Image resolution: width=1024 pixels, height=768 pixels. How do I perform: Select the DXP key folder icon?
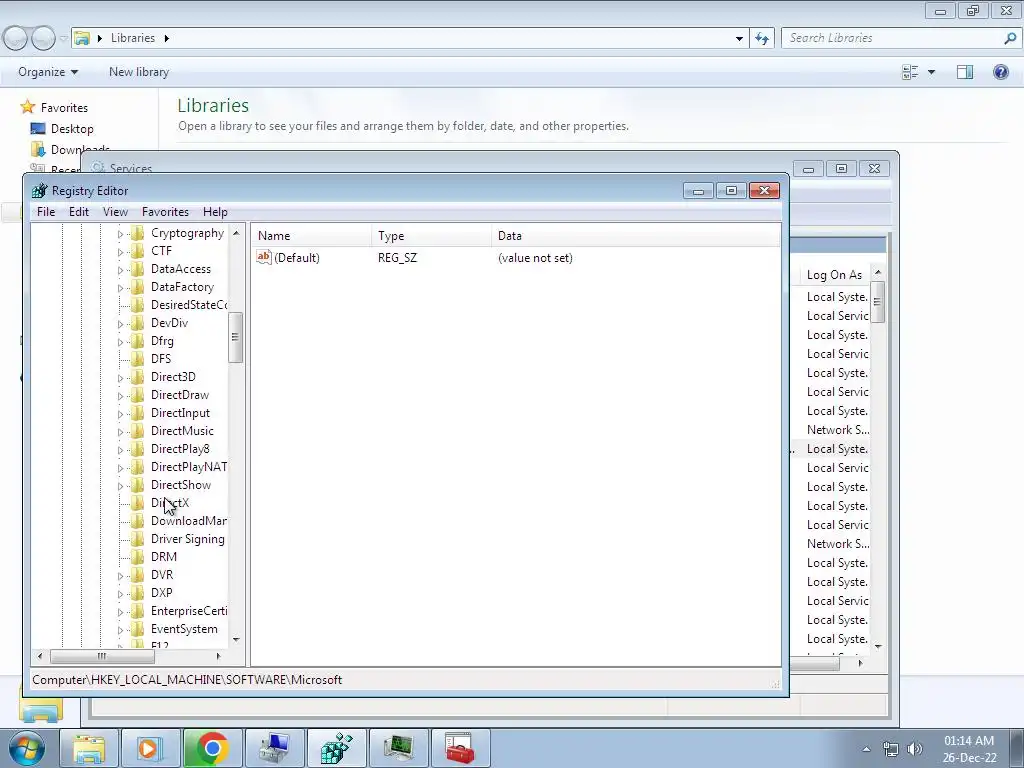137,593
